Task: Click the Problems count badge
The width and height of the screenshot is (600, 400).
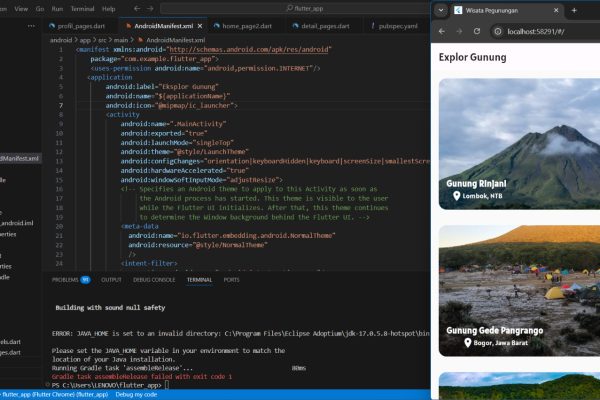Action: coord(85,280)
